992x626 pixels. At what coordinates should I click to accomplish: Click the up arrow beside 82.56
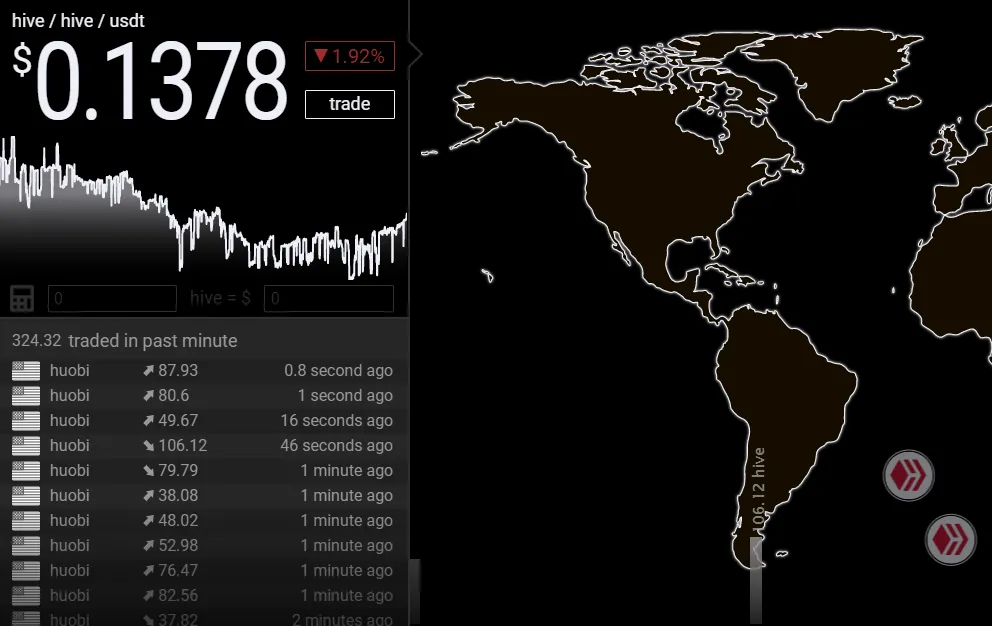click(x=149, y=596)
